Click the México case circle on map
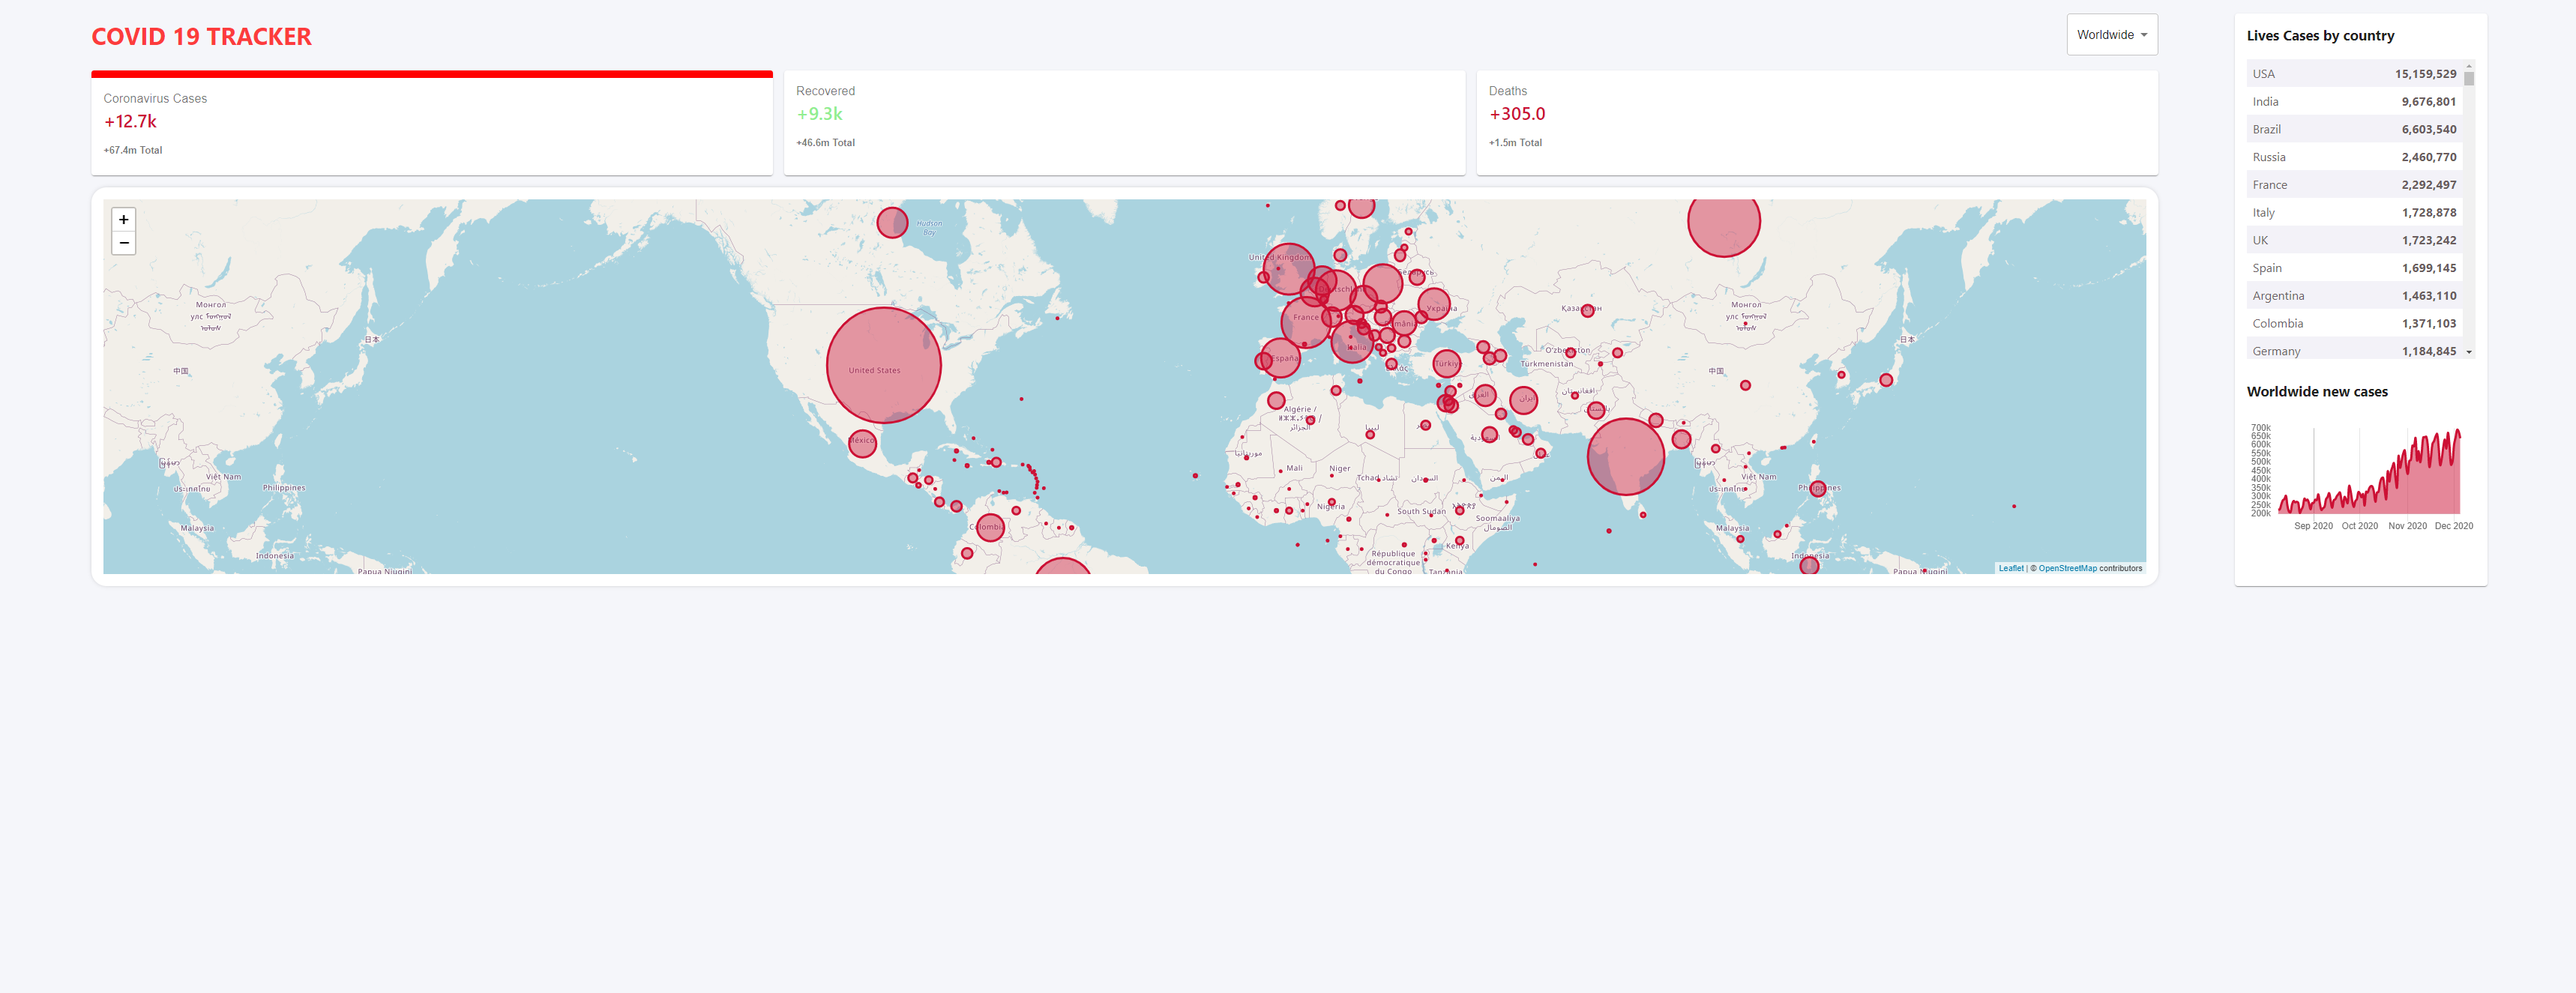The height and width of the screenshot is (993, 2576). coord(862,443)
